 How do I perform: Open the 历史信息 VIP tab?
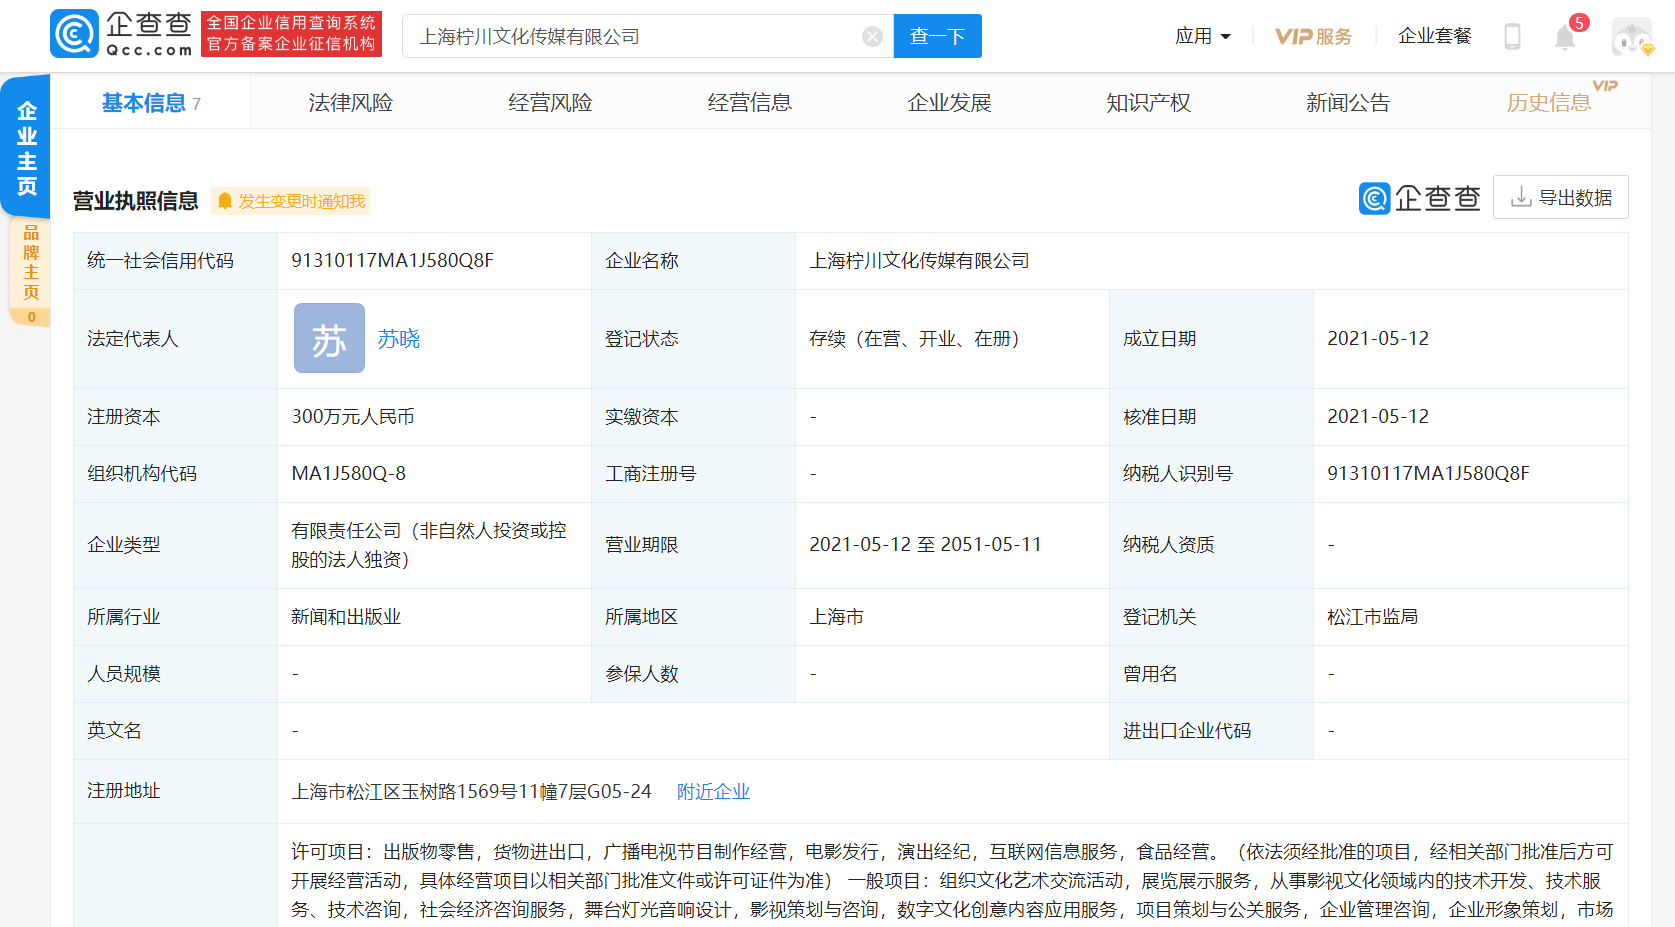pos(1548,103)
